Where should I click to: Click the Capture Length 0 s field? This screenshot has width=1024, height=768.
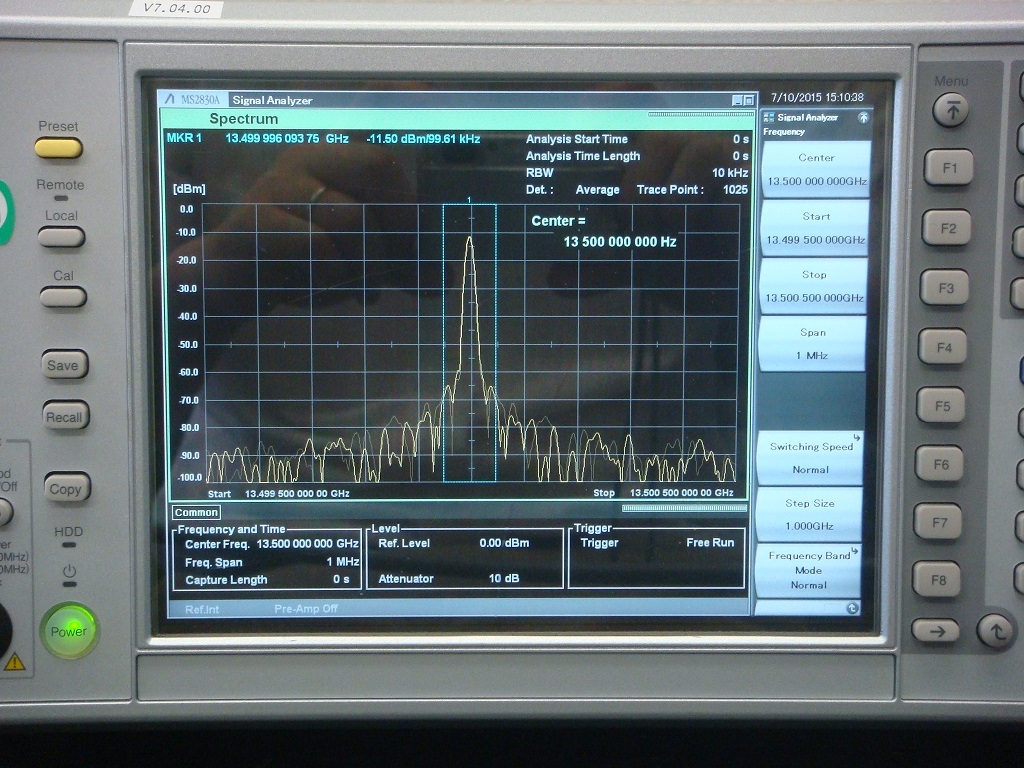[x=267, y=579]
